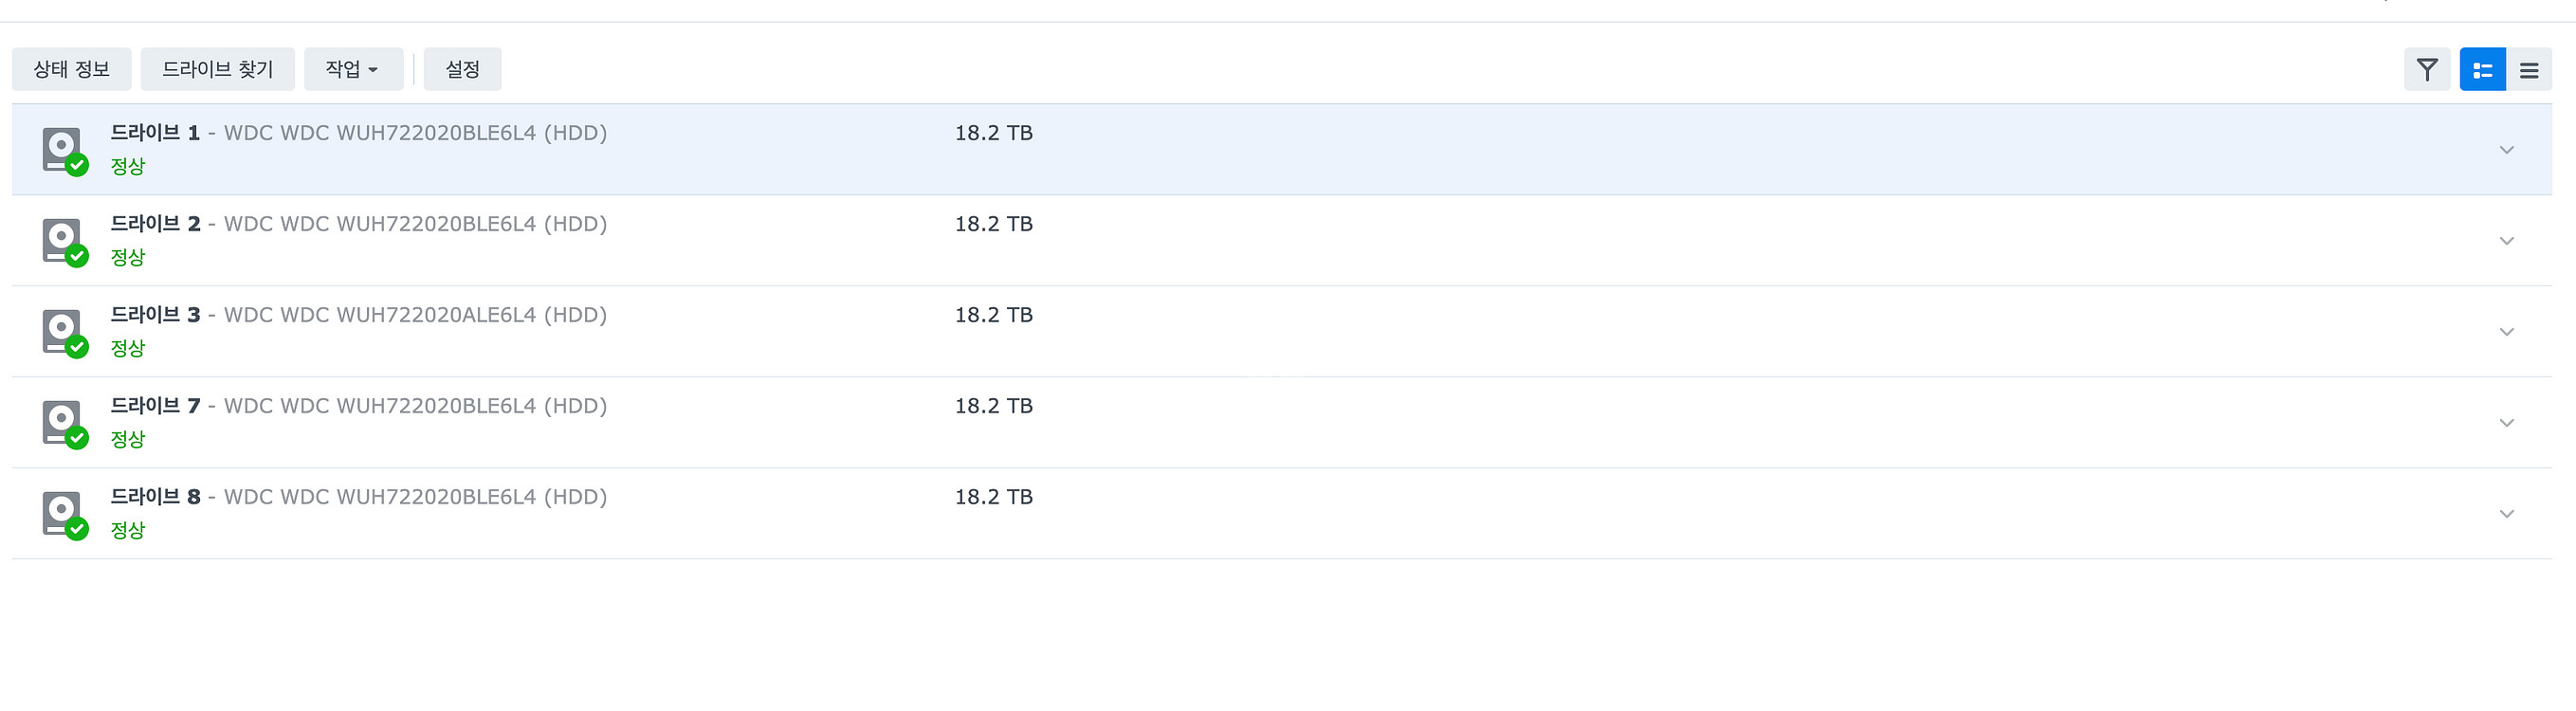Click the 정상 status of 드라이브 8

[x=128, y=530]
